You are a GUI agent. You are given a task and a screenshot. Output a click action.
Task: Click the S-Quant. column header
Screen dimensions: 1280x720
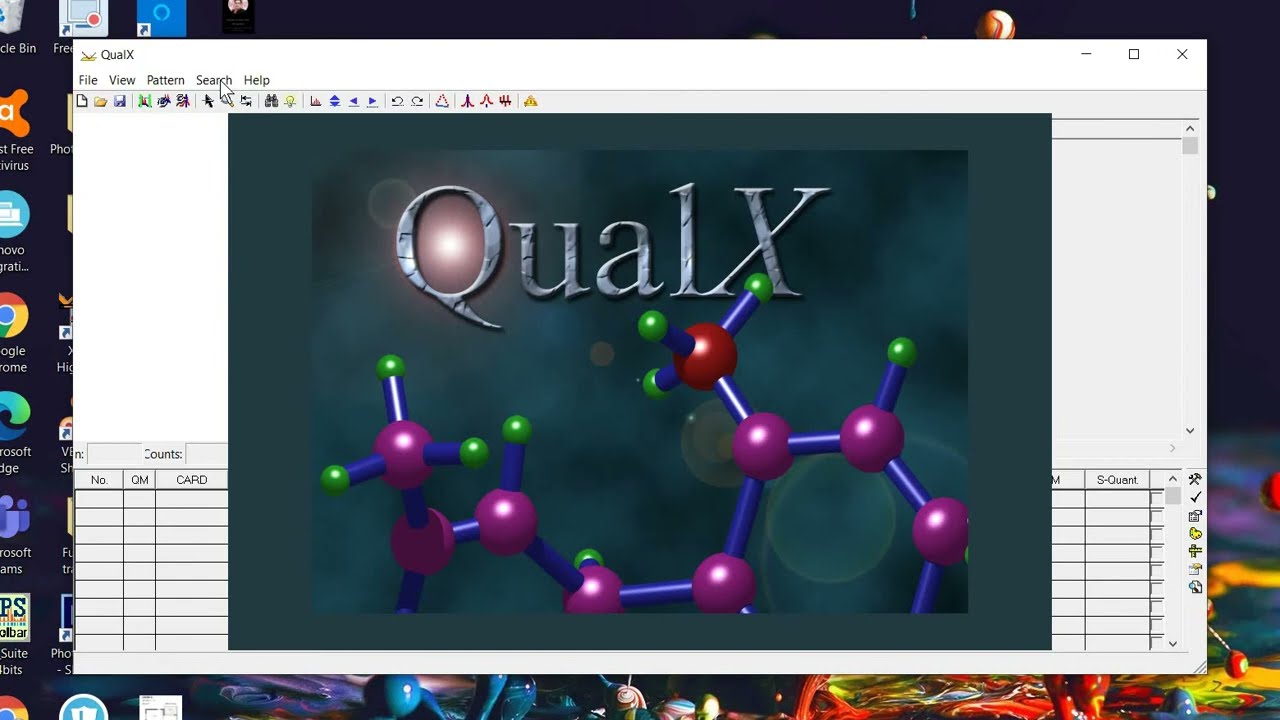point(1117,480)
